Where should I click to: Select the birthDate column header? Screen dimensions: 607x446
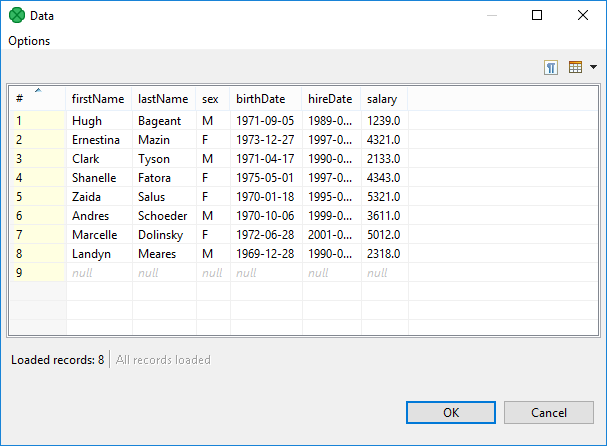click(x=266, y=99)
